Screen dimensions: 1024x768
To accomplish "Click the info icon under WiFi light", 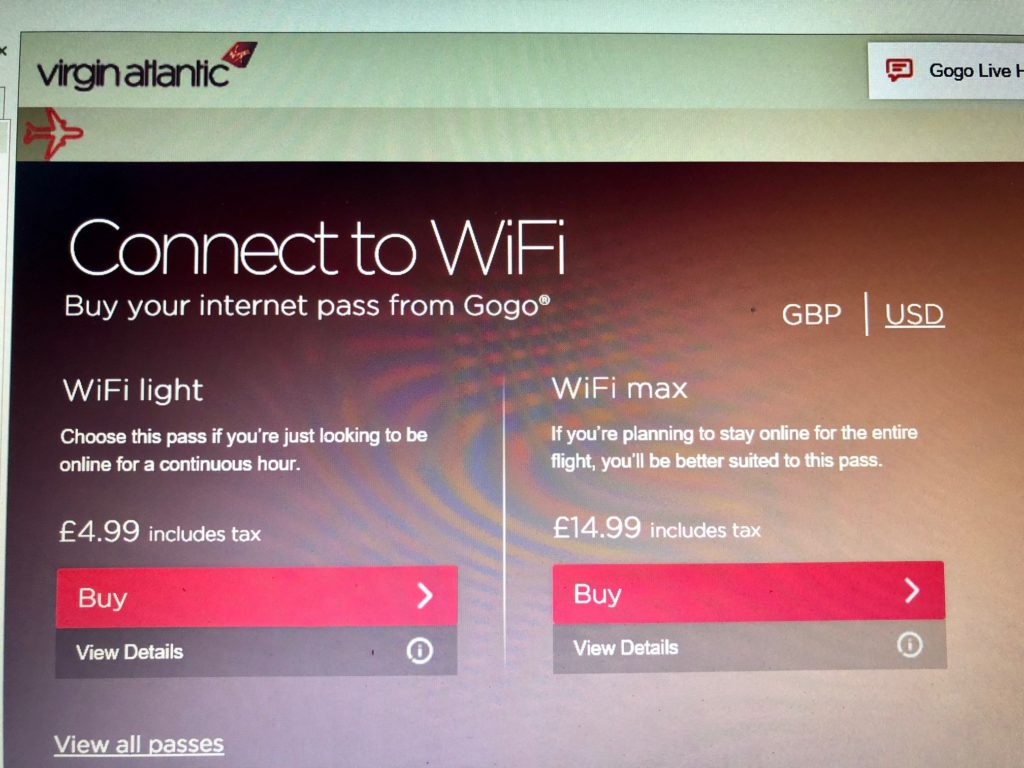I will tap(419, 650).
